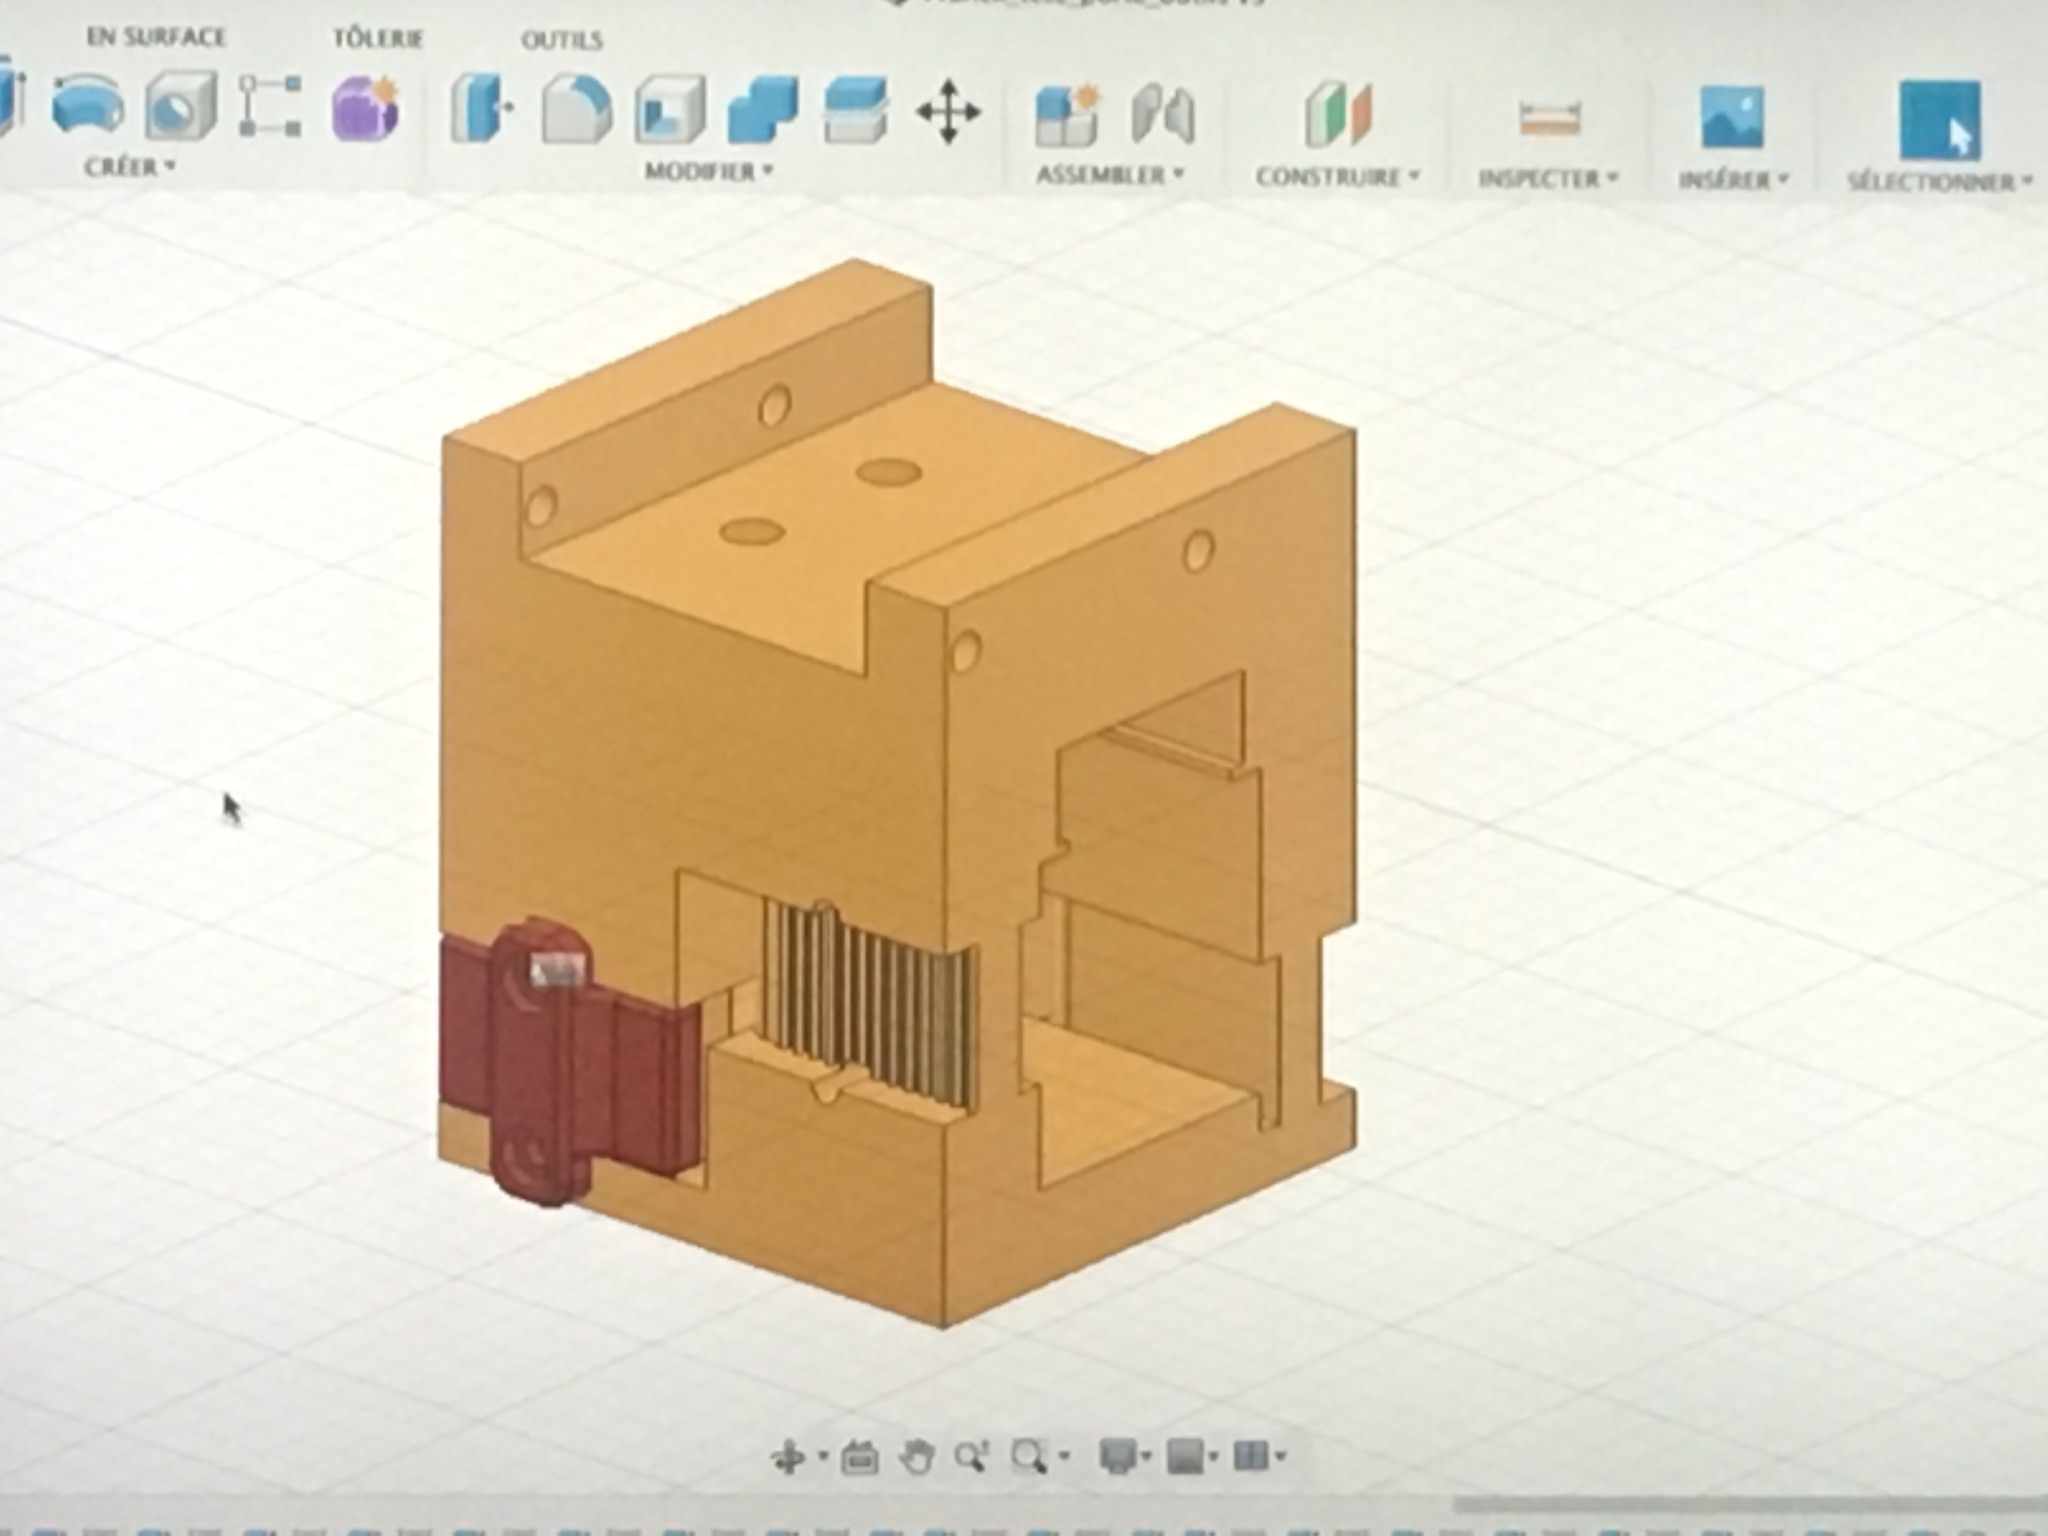The width and height of the screenshot is (2048, 1536).
Task: Select the Joint tool in Assembler
Action: (1163, 114)
